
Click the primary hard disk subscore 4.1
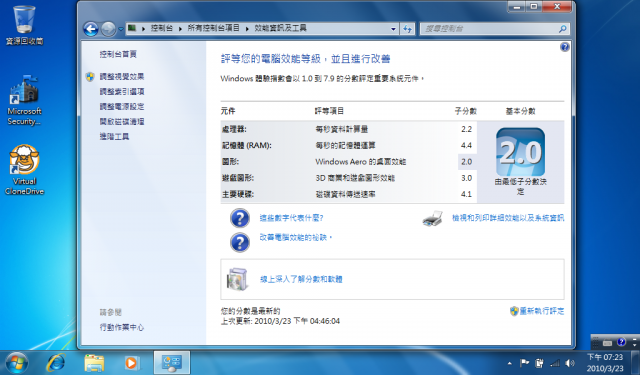[467, 194]
